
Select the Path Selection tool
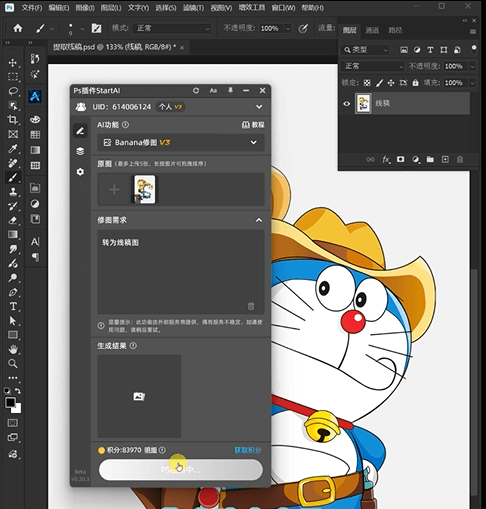point(13,321)
